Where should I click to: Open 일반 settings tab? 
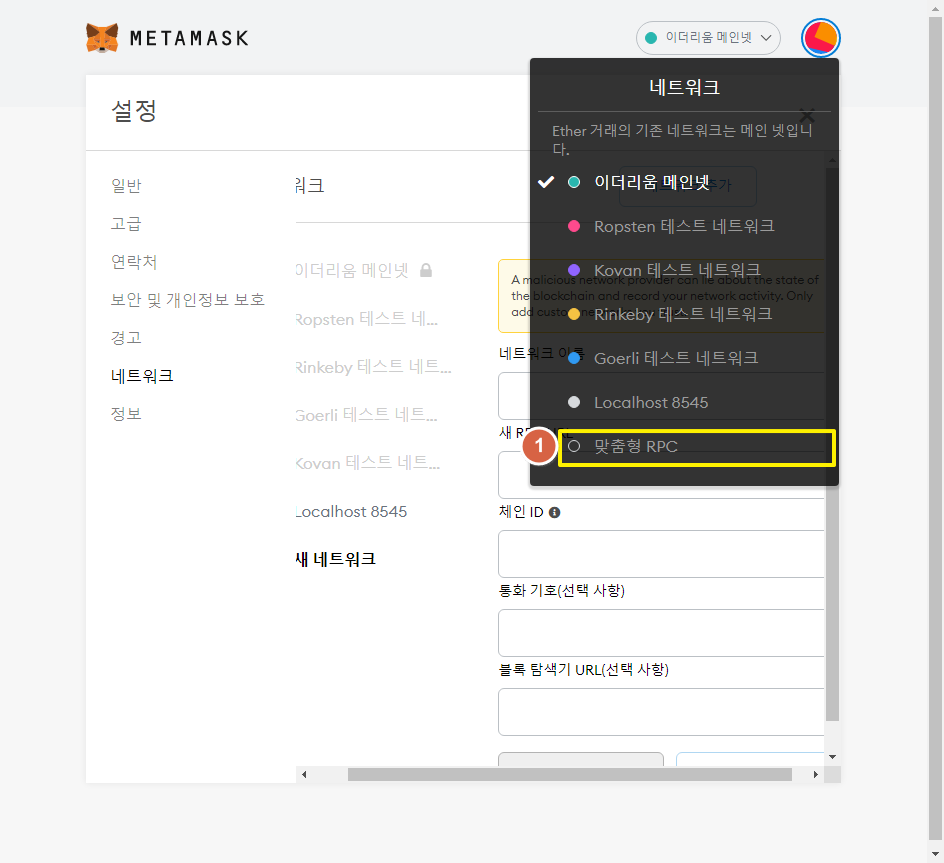[126, 185]
